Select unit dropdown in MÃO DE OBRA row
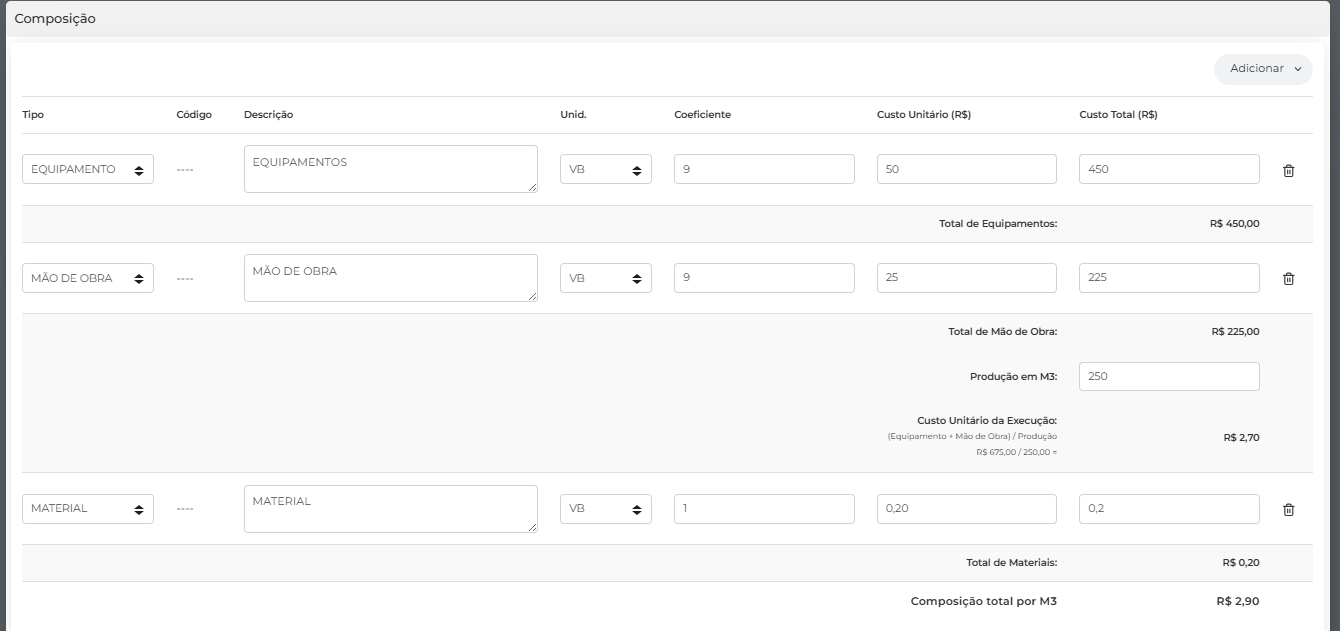The width and height of the screenshot is (1340, 631). (x=605, y=278)
